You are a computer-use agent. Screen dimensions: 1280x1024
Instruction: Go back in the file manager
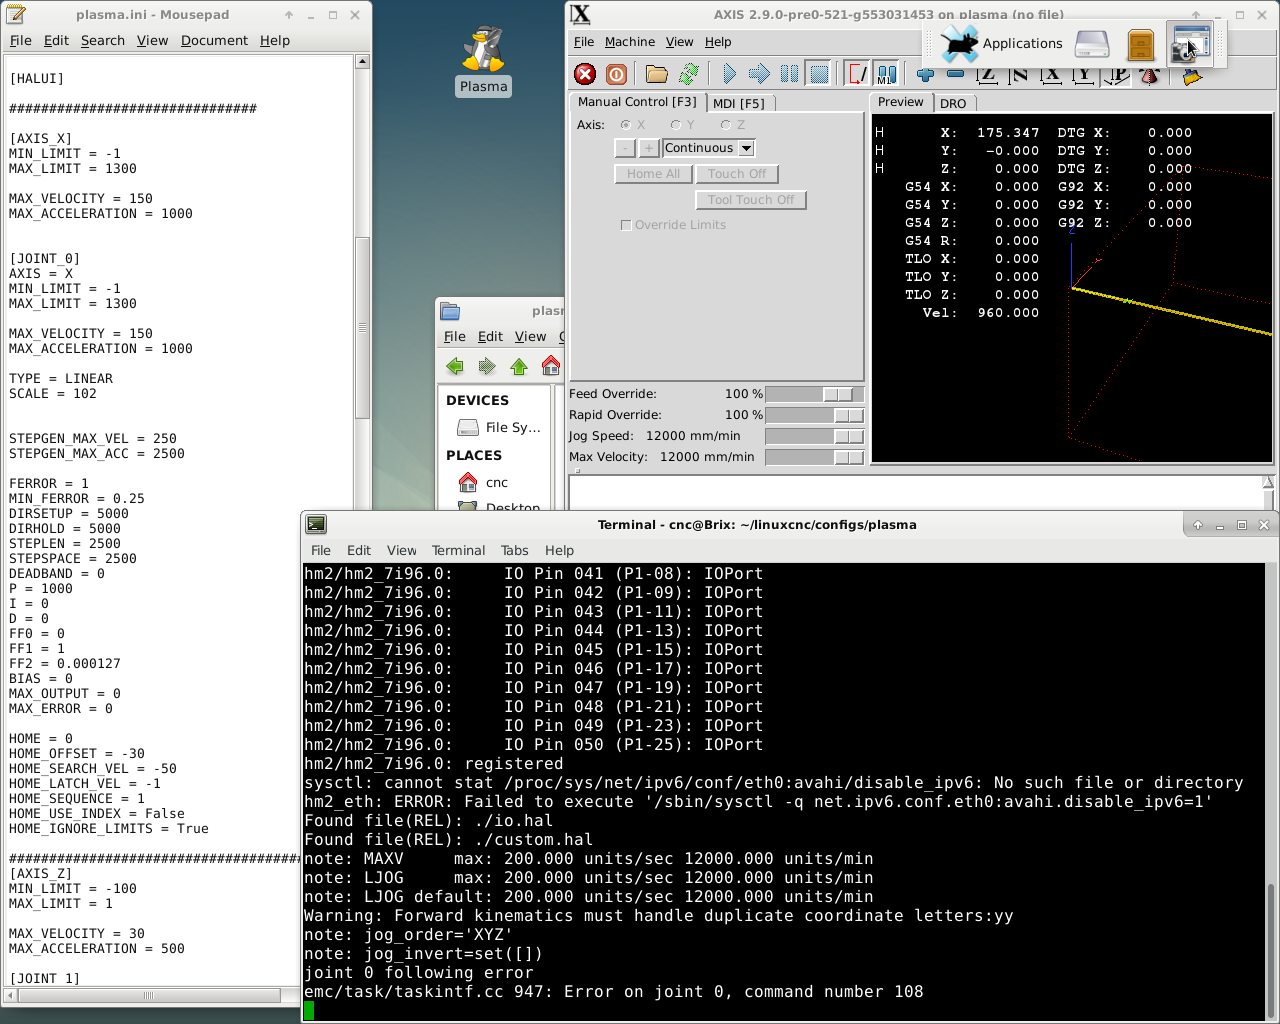pyautogui.click(x=455, y=366)
